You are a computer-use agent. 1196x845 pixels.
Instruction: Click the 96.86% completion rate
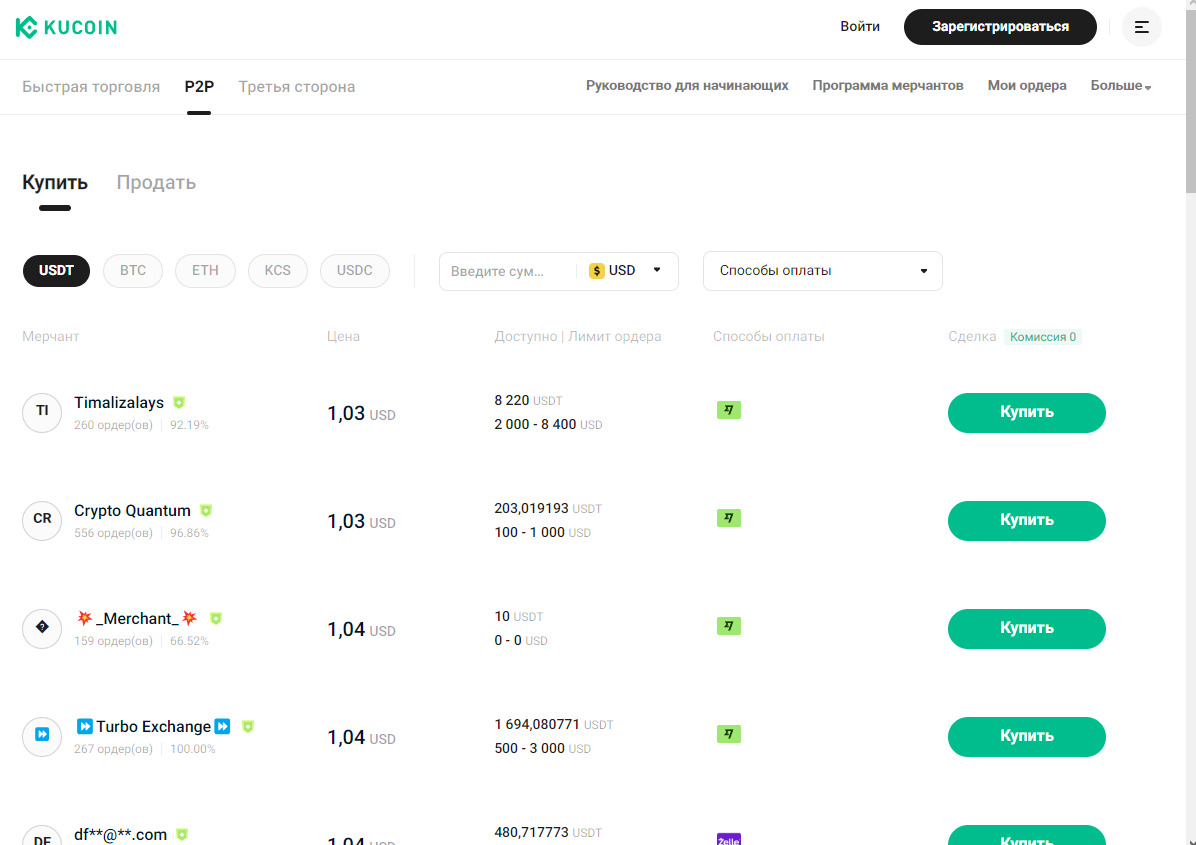(x=189, y=533)
